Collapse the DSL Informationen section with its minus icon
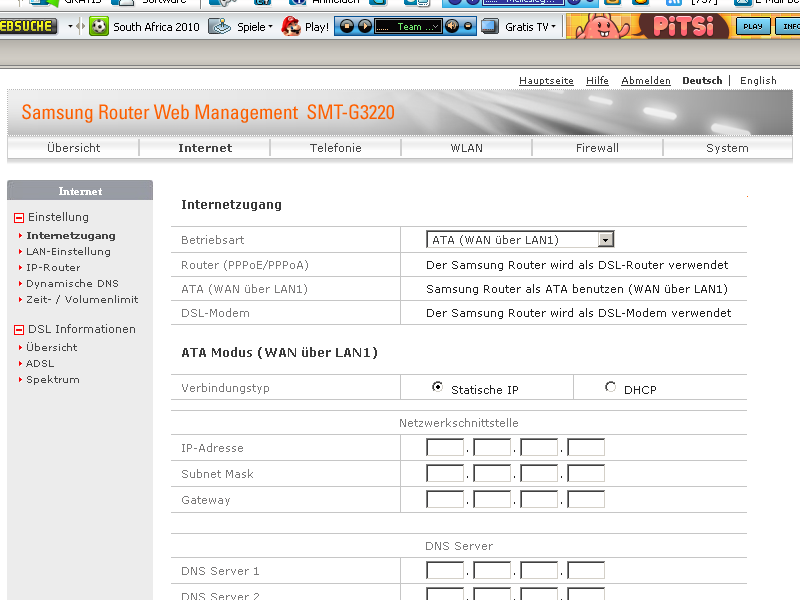 pyautogui.click(x=19, y=330)
